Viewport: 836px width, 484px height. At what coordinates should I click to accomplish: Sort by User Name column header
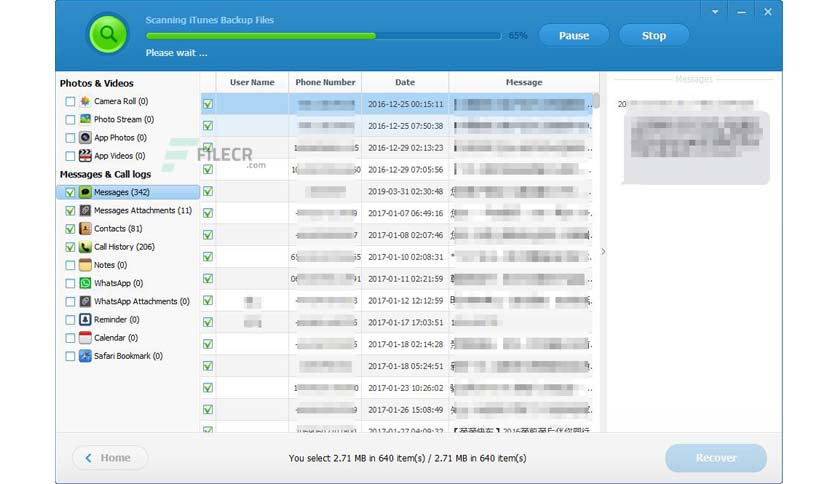coord(252,82)
